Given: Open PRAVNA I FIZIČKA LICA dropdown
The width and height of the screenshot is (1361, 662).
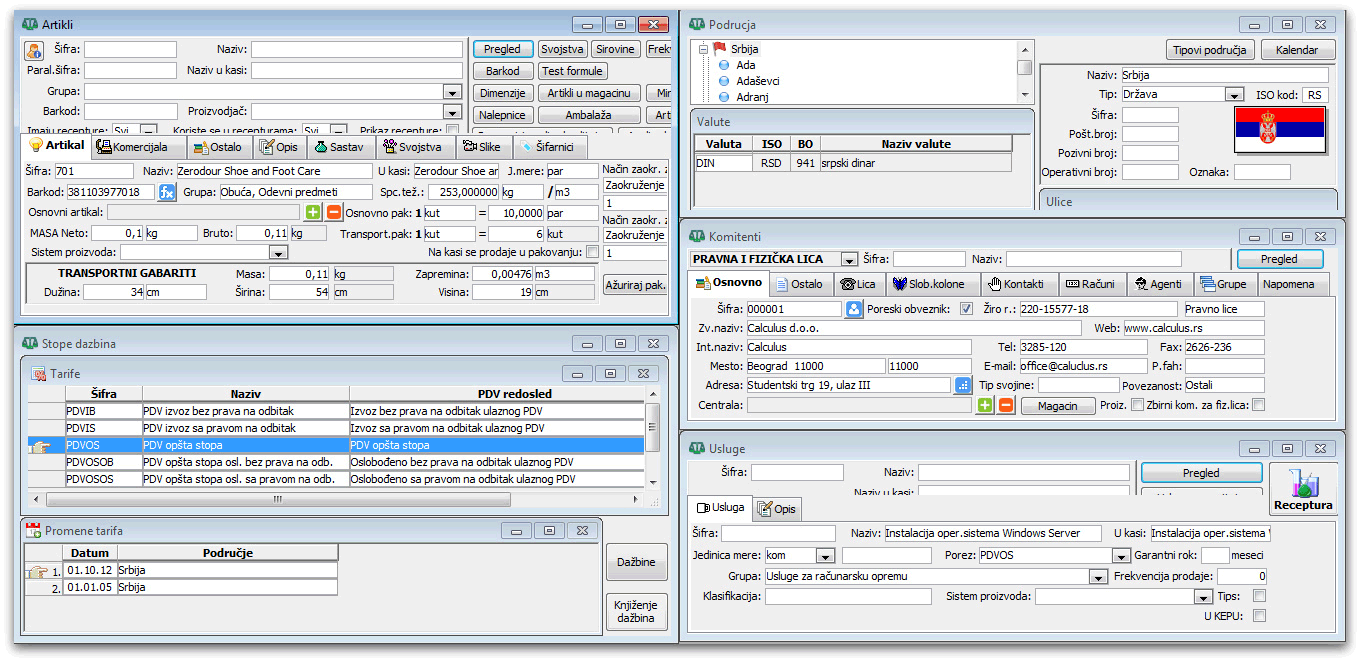Looking at the screenshot, I should (x=849, y=259).
